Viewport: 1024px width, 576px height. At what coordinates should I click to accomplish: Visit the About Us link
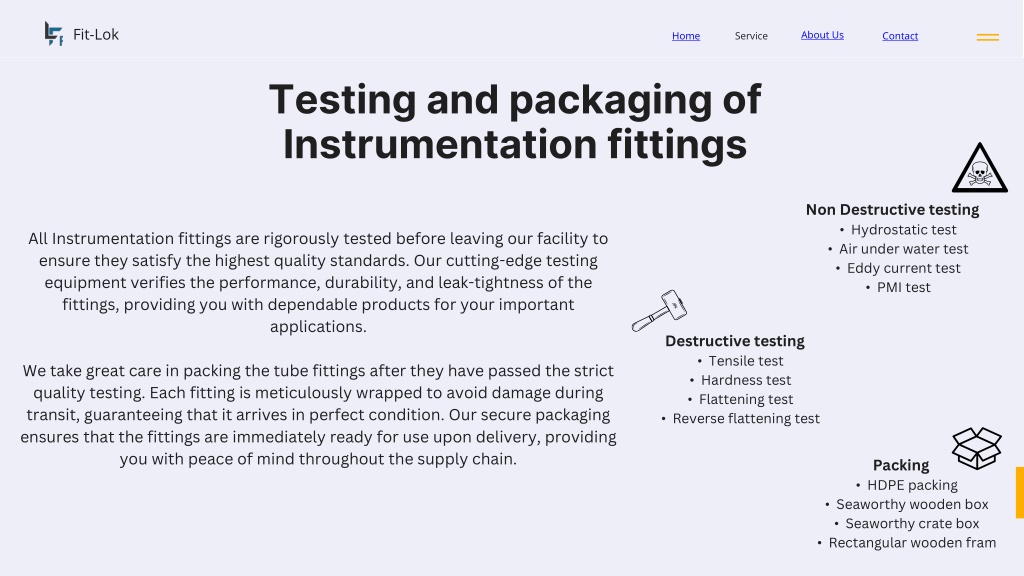coord(822,35)
